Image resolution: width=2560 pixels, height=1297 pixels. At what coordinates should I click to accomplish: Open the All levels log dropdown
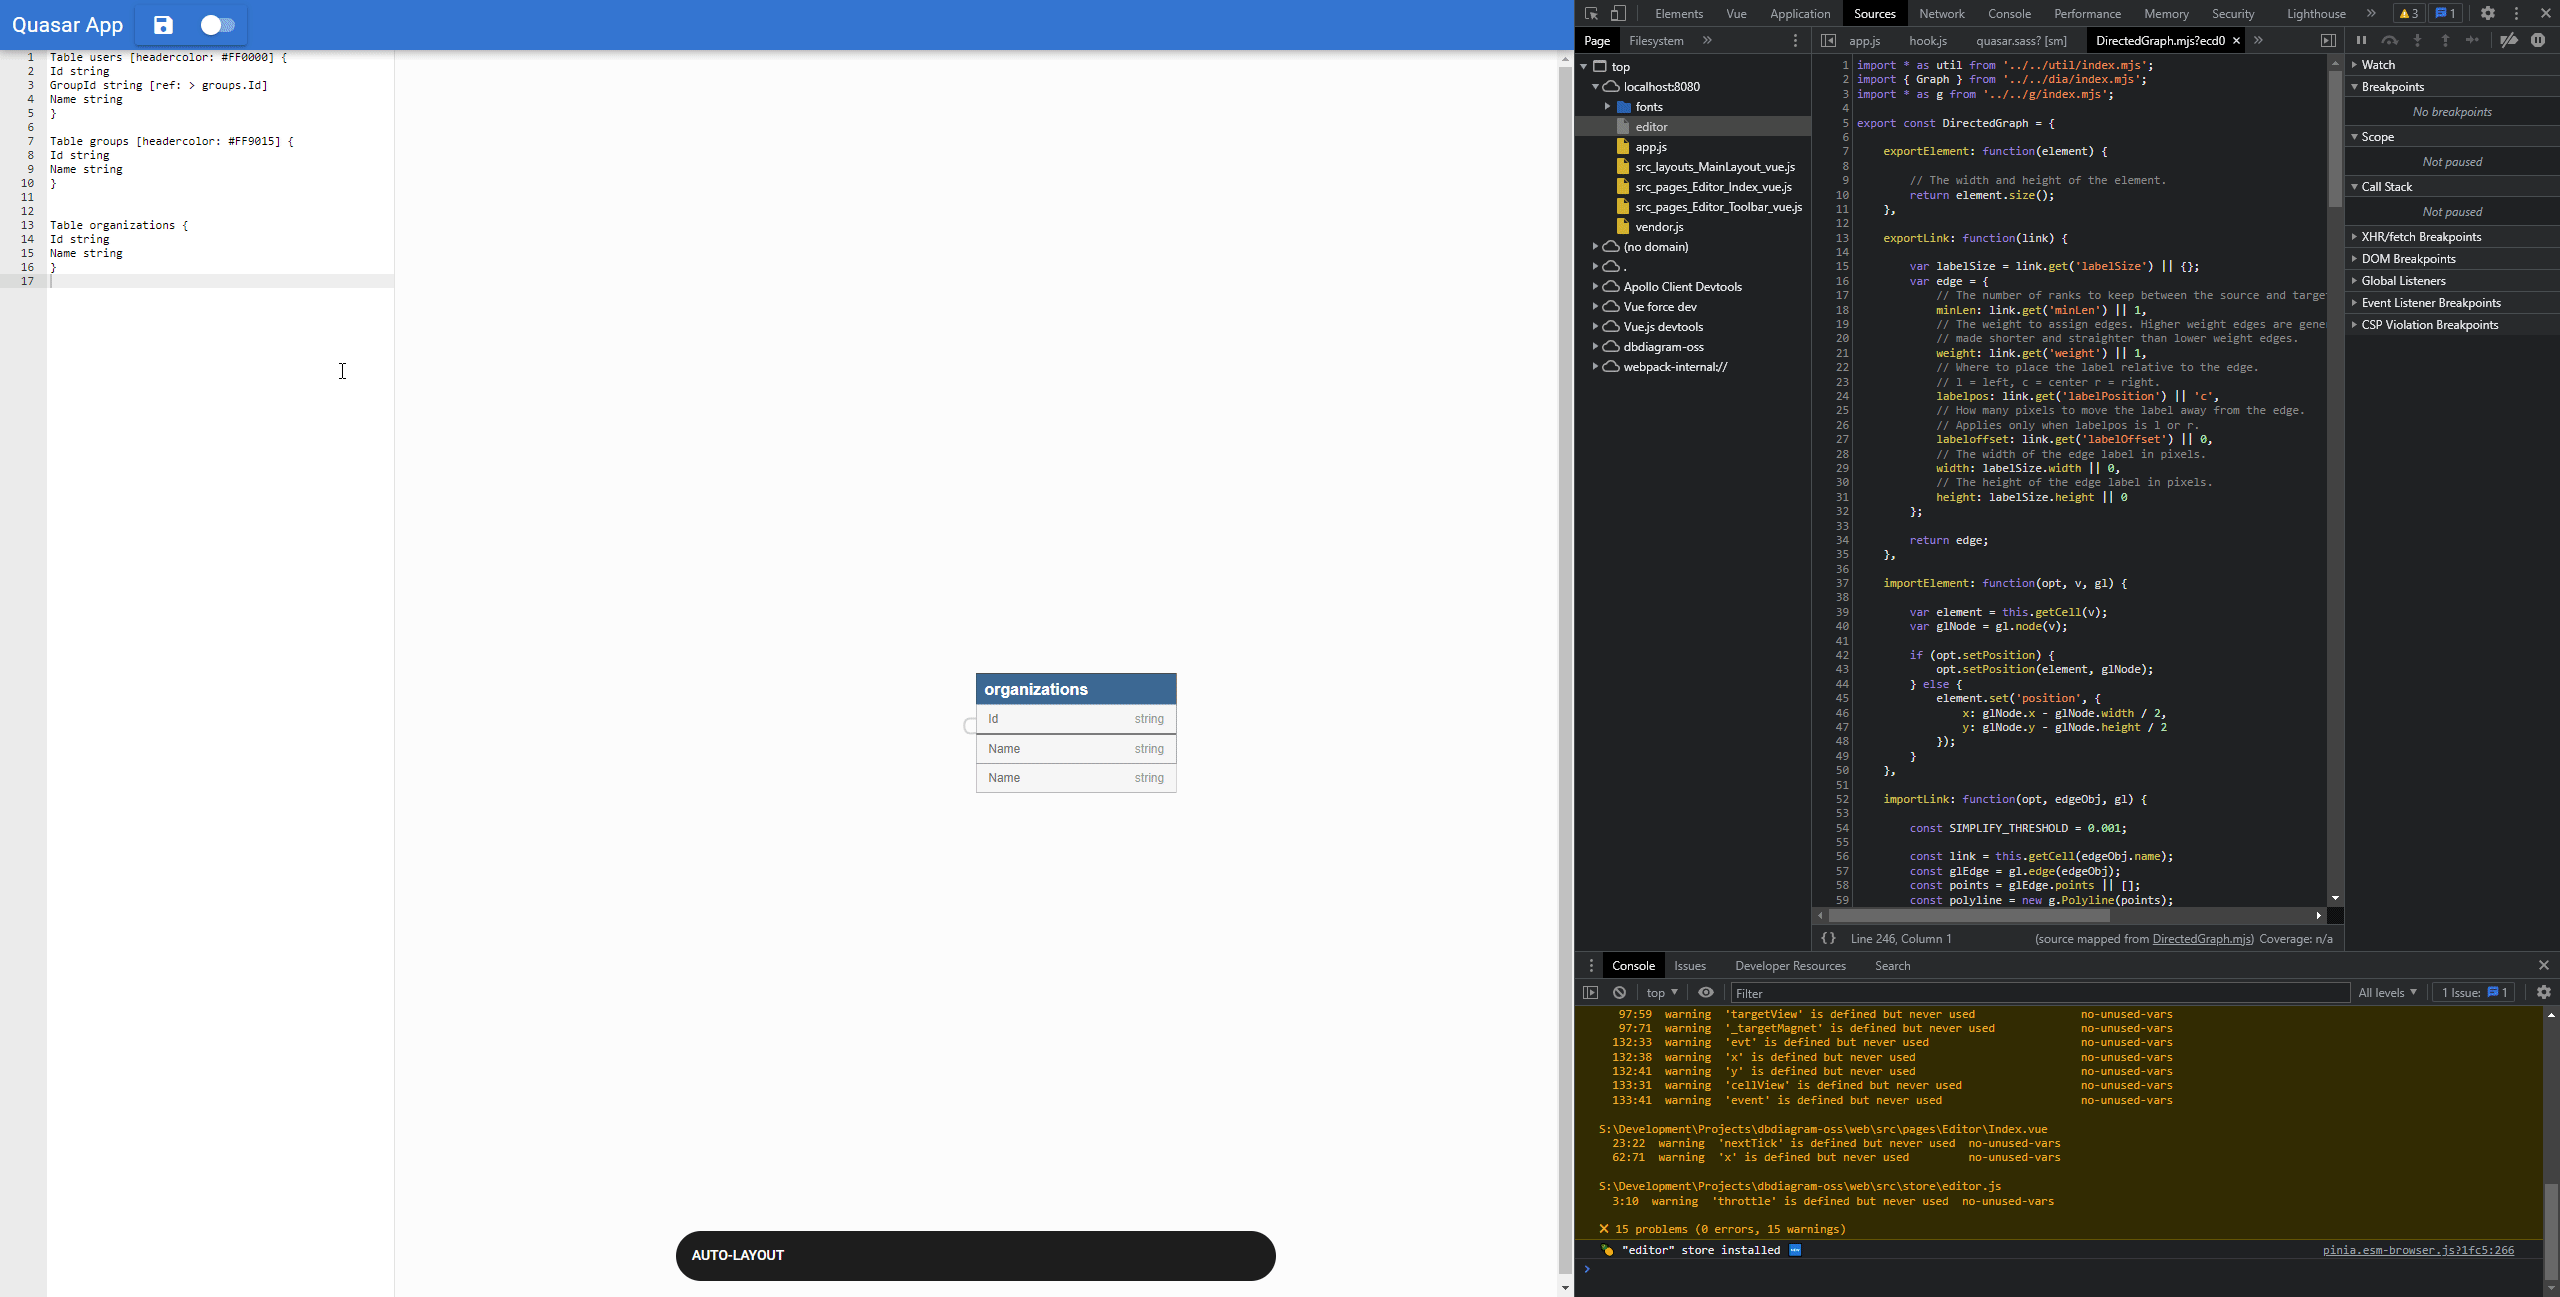(x=2387, y=993)
